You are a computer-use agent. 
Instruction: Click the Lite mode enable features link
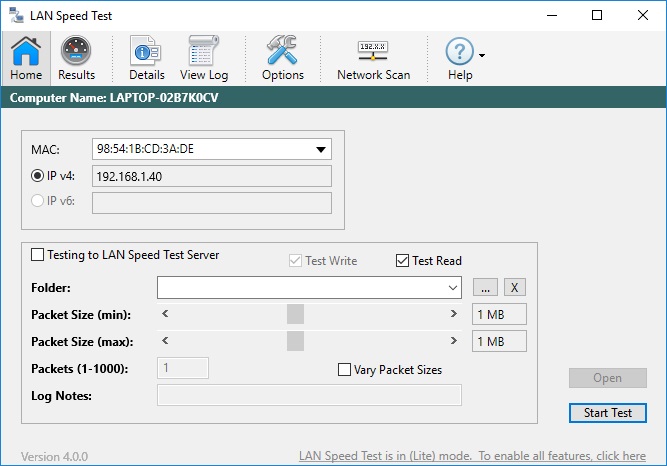[x=472, y=456]
